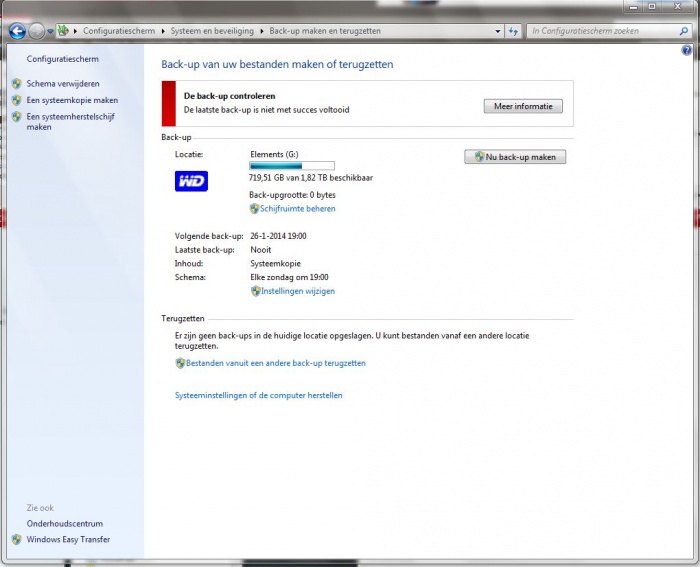Open recent pages dropdown beside the Forward arrow
This screenshot has width=700, height=567.
[x=50, y=31]
